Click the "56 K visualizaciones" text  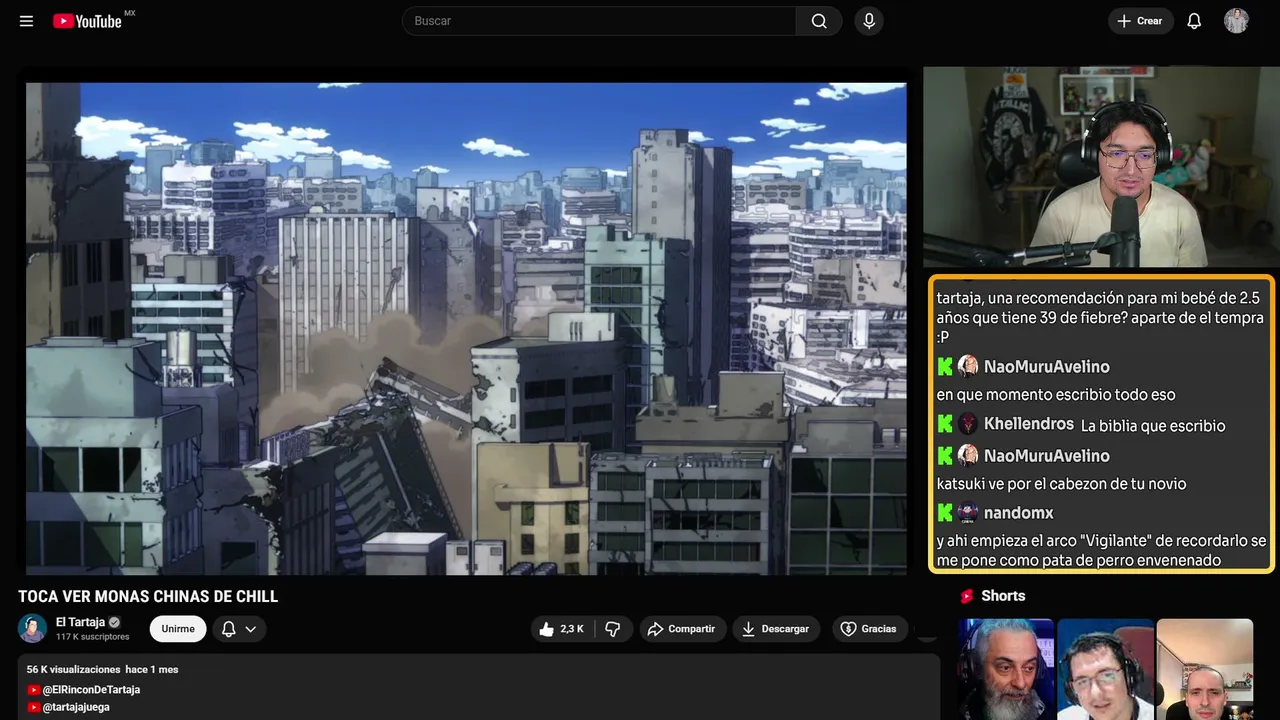74,669
